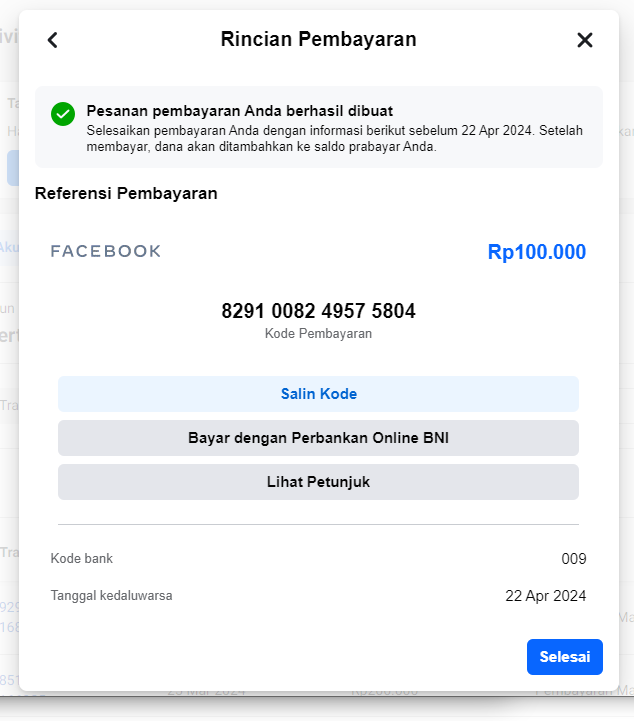Click the green success checkmark icon
This screenshot has width=634, height=721.
pos(63,114)
